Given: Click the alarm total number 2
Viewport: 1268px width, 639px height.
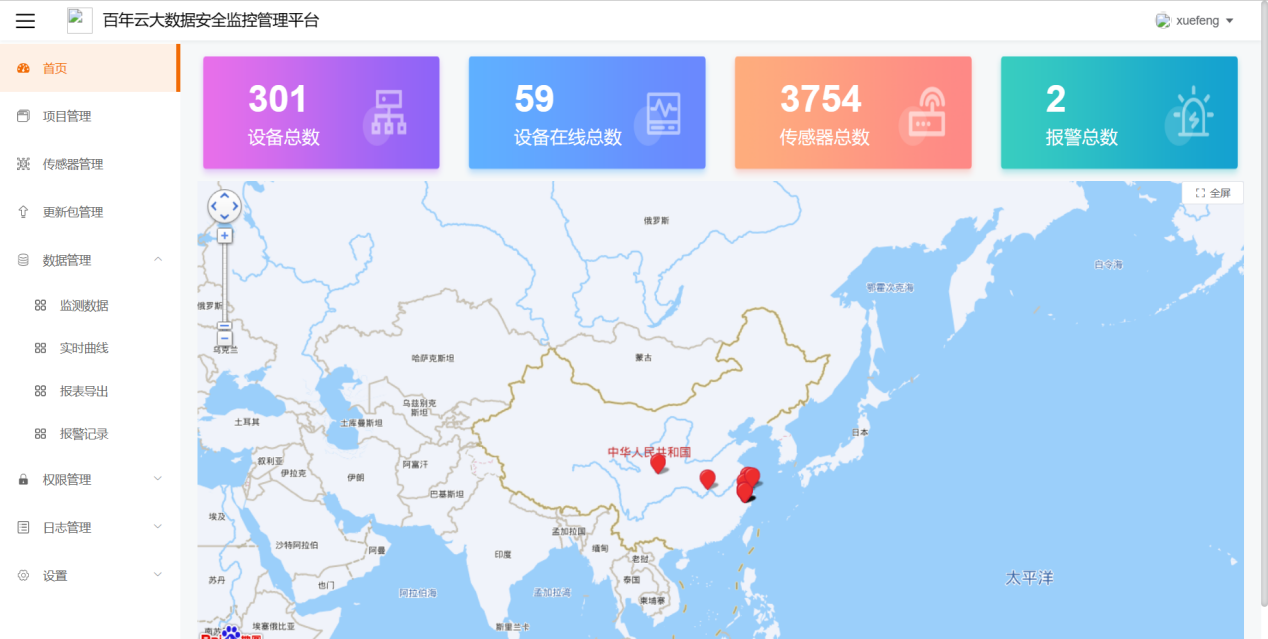Looking at the screenshot, I should coord(1056,99).
